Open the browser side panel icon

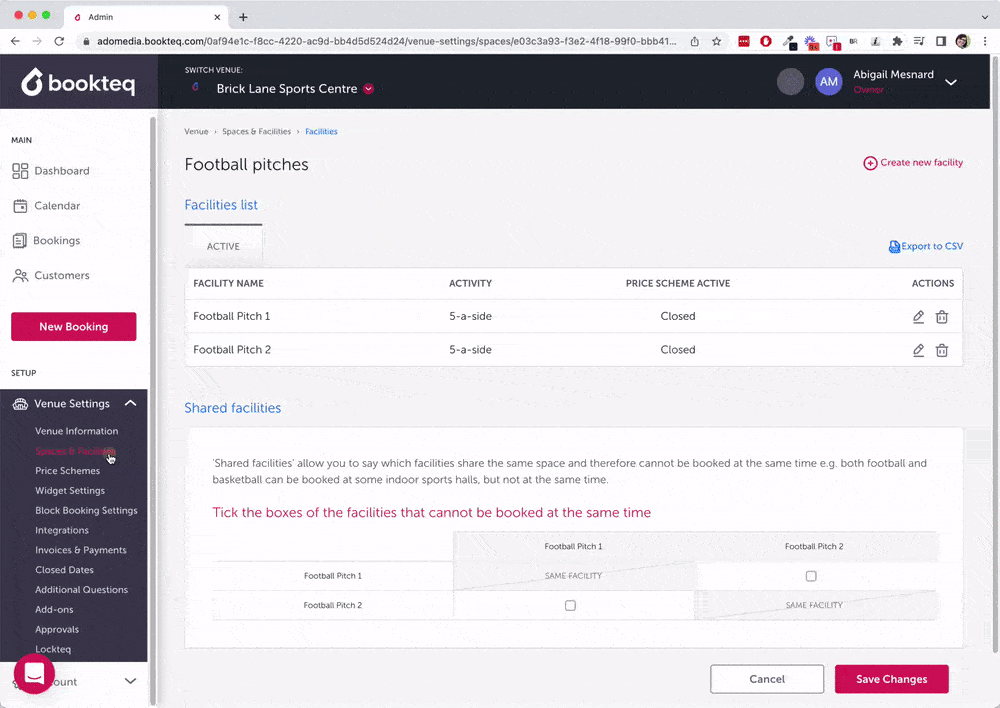tap(941, 41)
